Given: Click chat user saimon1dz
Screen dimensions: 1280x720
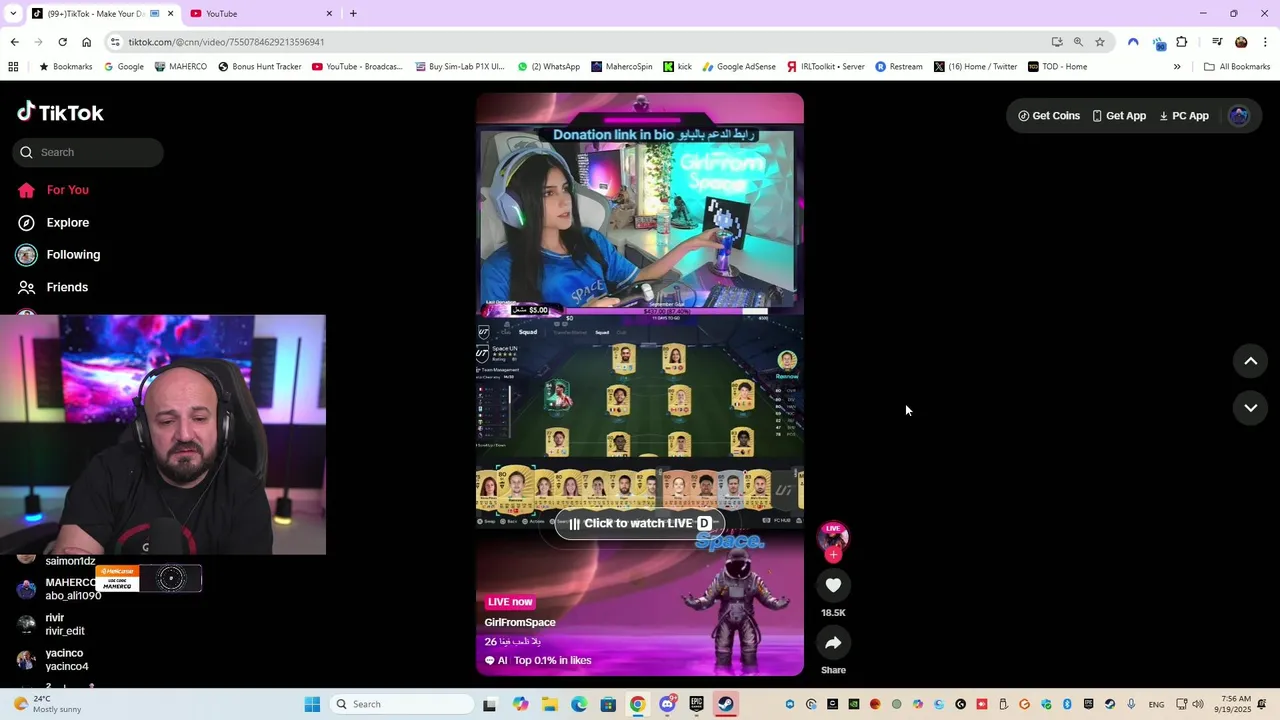Looking at the screenshot, I should [x=70, y=561].
